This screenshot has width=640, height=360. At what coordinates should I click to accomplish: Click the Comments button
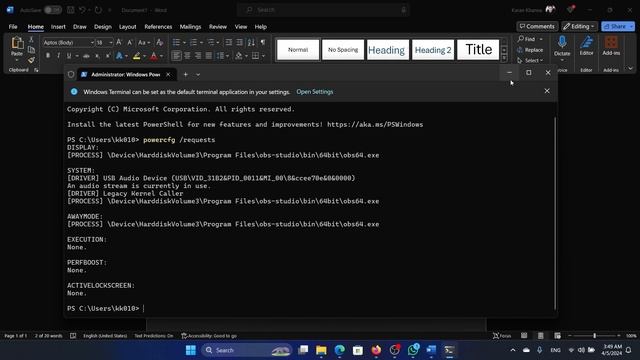537,26
